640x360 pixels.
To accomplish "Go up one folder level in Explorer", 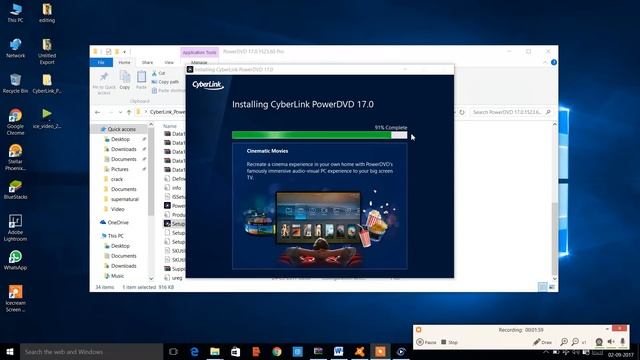I will 129,112.
